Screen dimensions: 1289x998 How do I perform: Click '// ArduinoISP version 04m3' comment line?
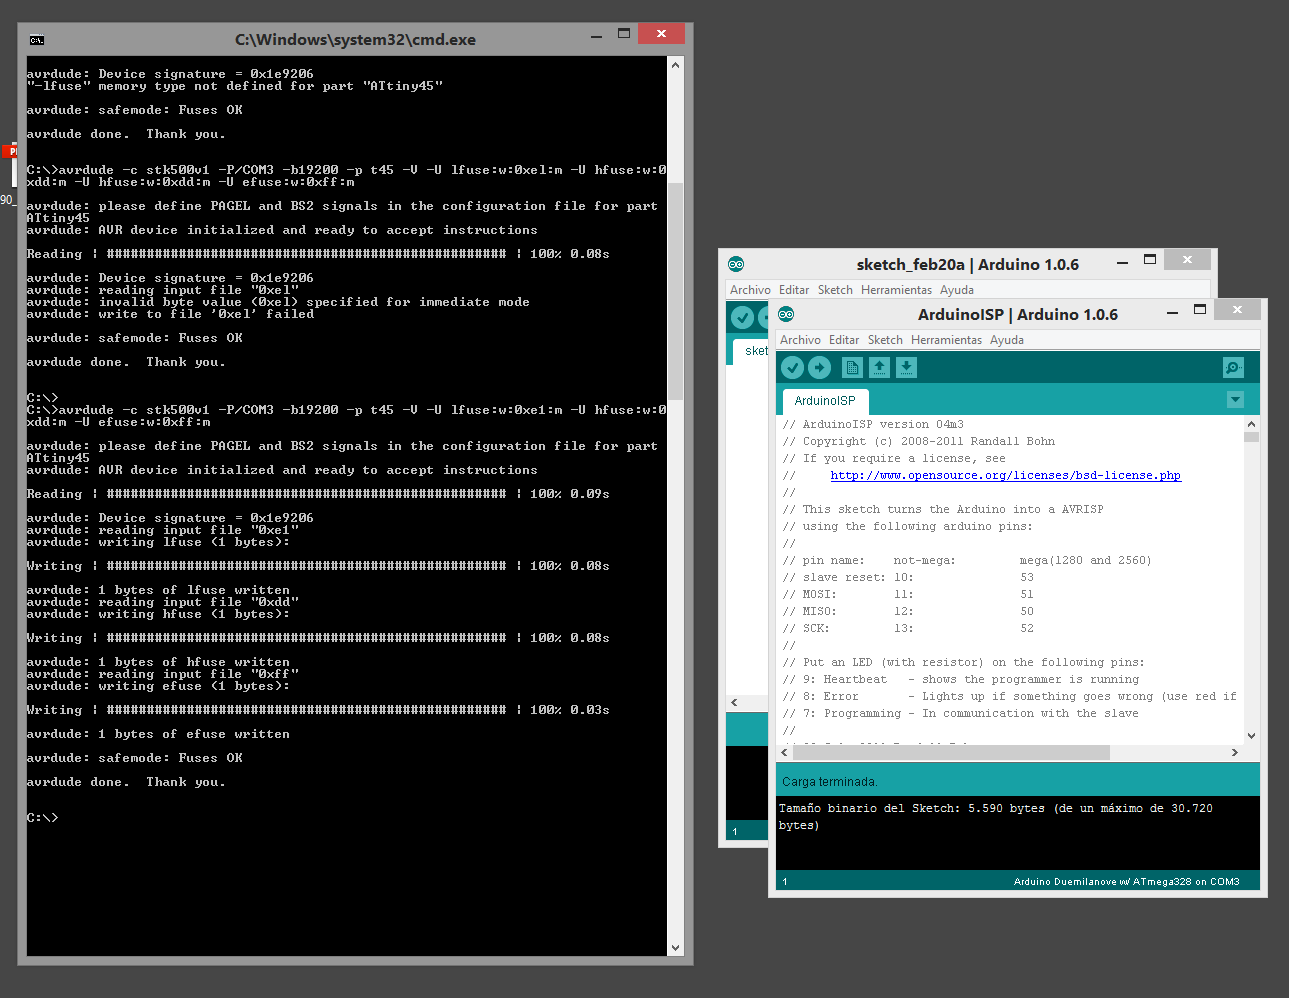[x=873, y=425]
